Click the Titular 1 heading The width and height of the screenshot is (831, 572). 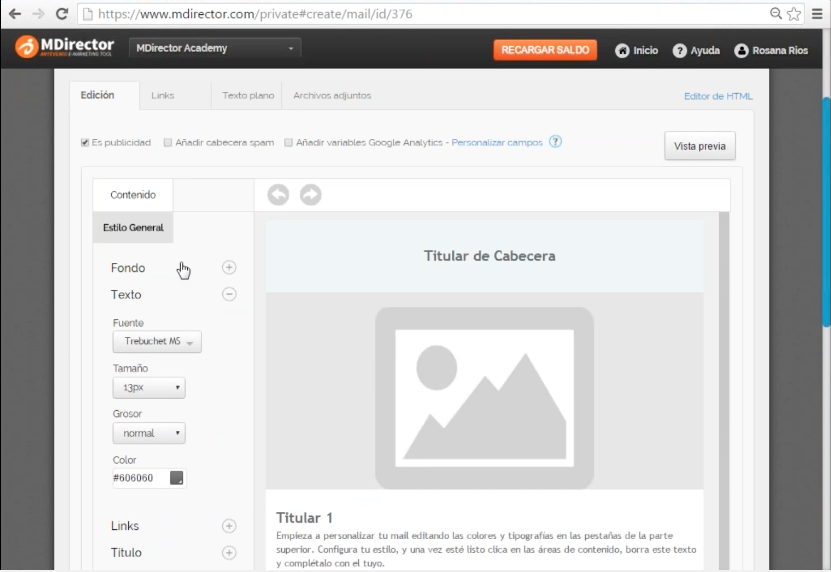[304, 518]
